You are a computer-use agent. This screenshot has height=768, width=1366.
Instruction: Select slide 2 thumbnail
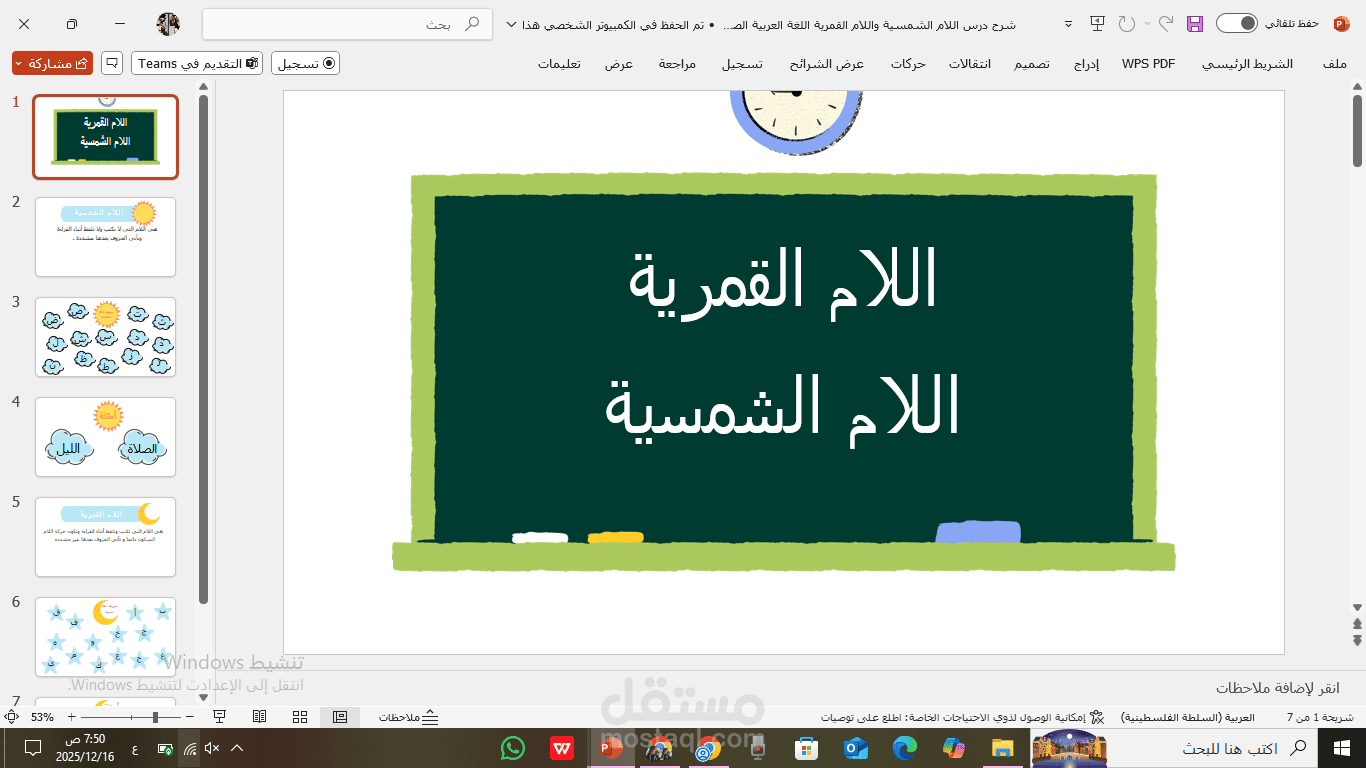105,237
